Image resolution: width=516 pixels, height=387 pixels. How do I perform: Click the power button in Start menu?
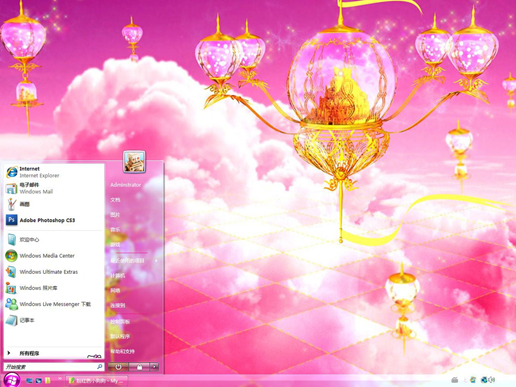(x=118, y=367)
